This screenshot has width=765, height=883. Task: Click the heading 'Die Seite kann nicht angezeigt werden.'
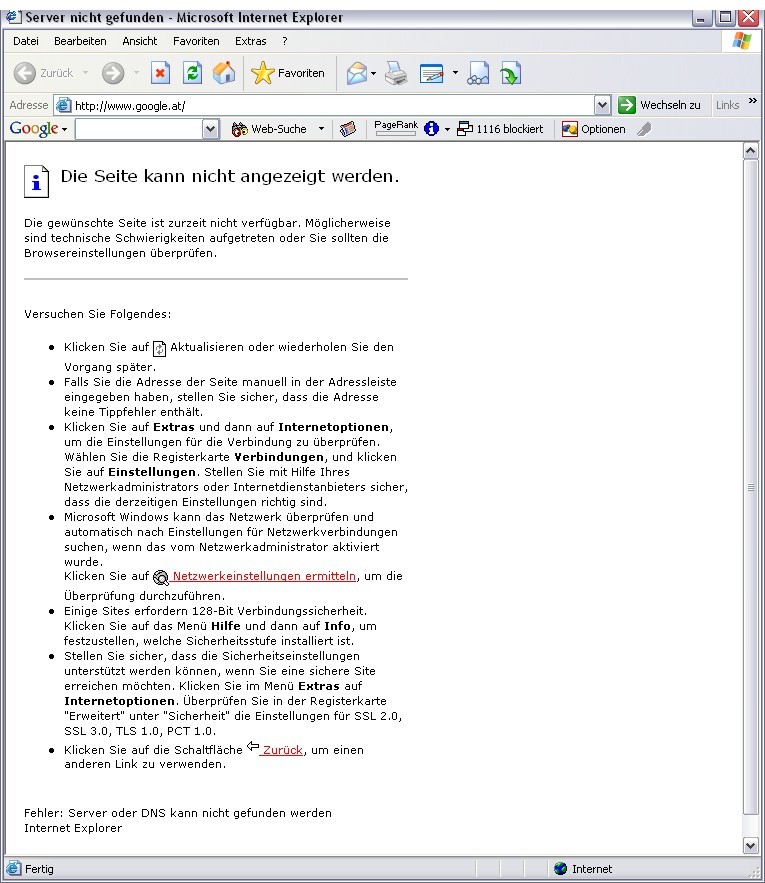click(230, 176)
